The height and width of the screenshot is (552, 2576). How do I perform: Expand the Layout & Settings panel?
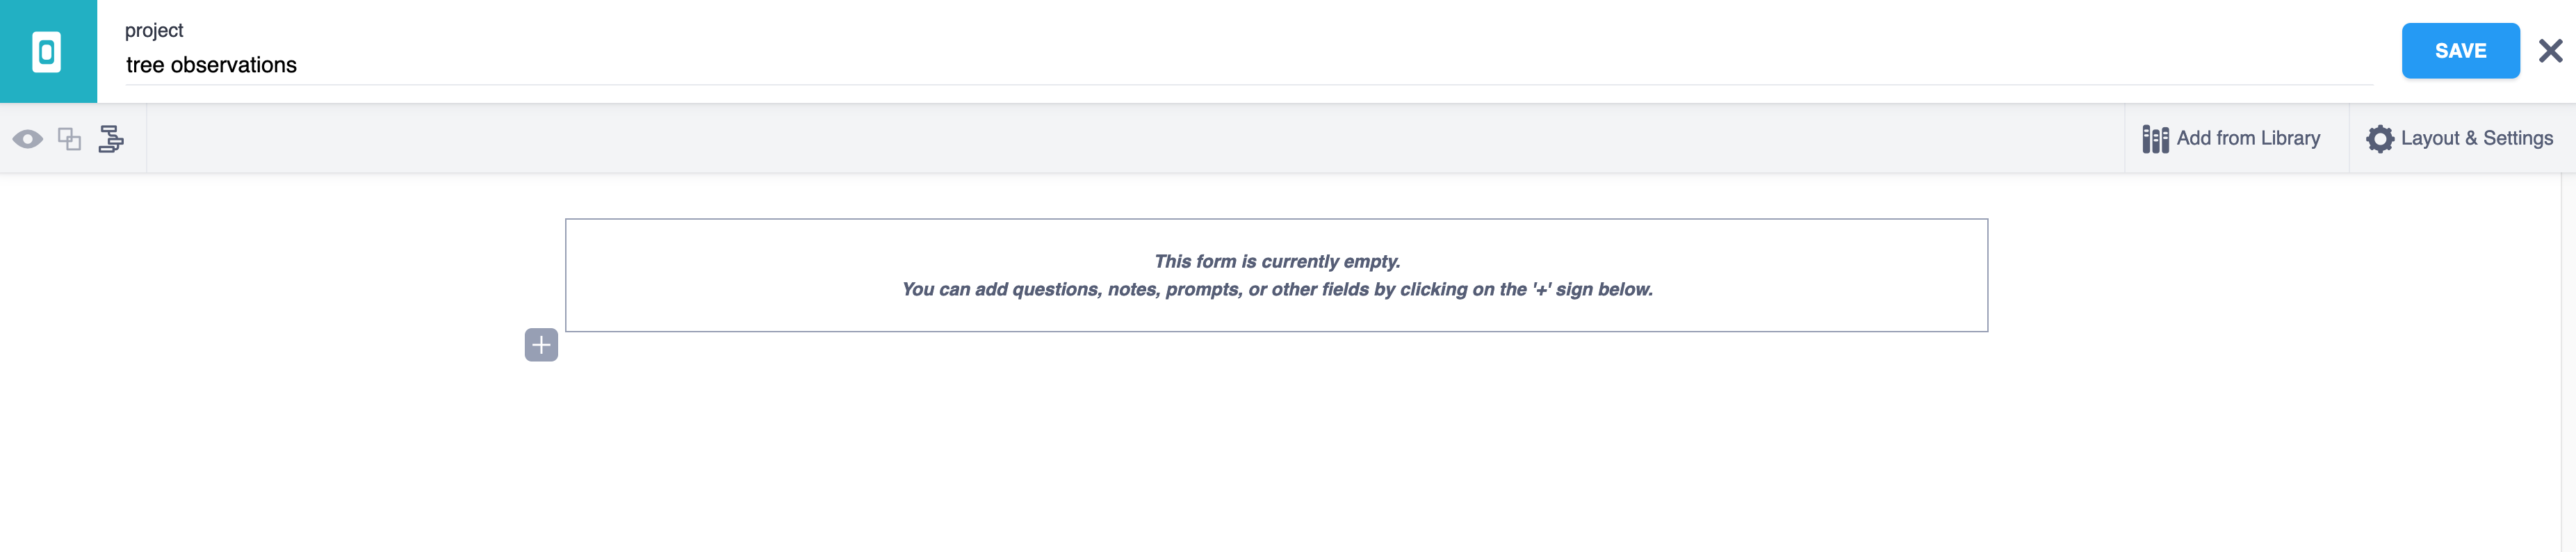[2476, 139]
